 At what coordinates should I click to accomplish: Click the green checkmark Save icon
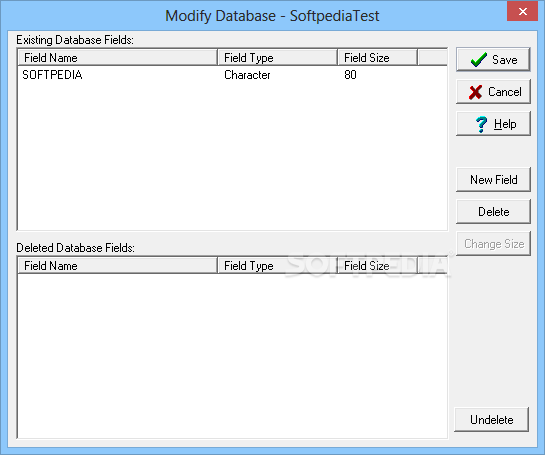pyautogui.click(x=479, y=59)
